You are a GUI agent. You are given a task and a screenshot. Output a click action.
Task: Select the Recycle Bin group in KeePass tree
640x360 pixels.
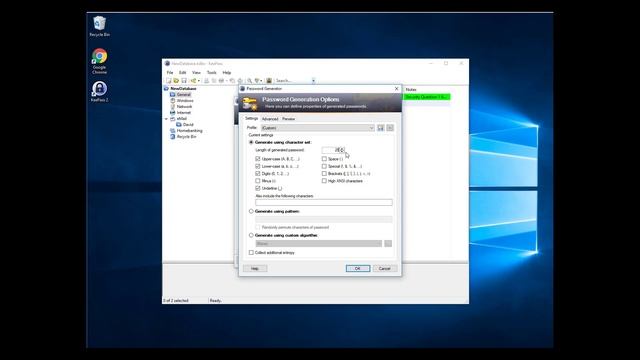click(187, 137)
